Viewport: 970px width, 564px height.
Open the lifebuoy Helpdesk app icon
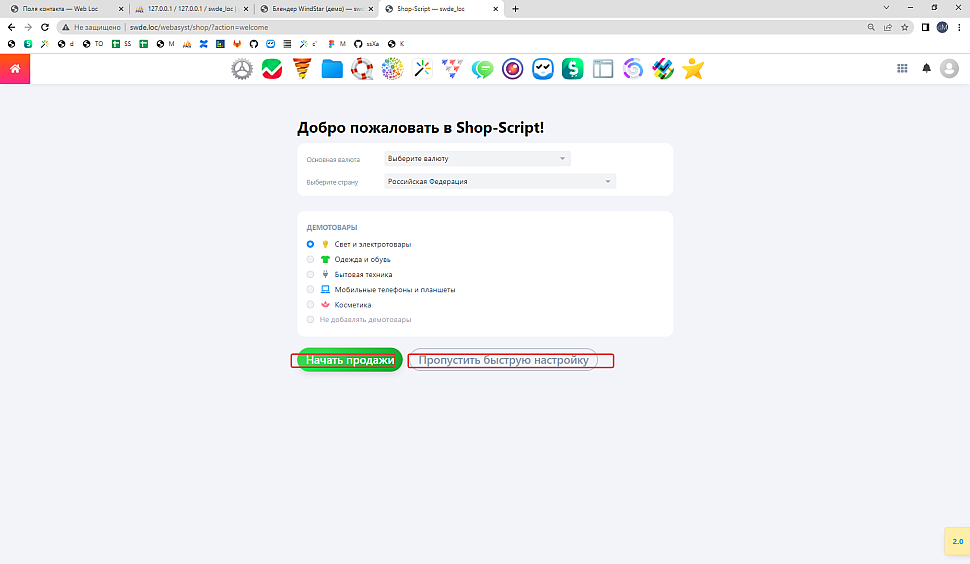[362, 69]
